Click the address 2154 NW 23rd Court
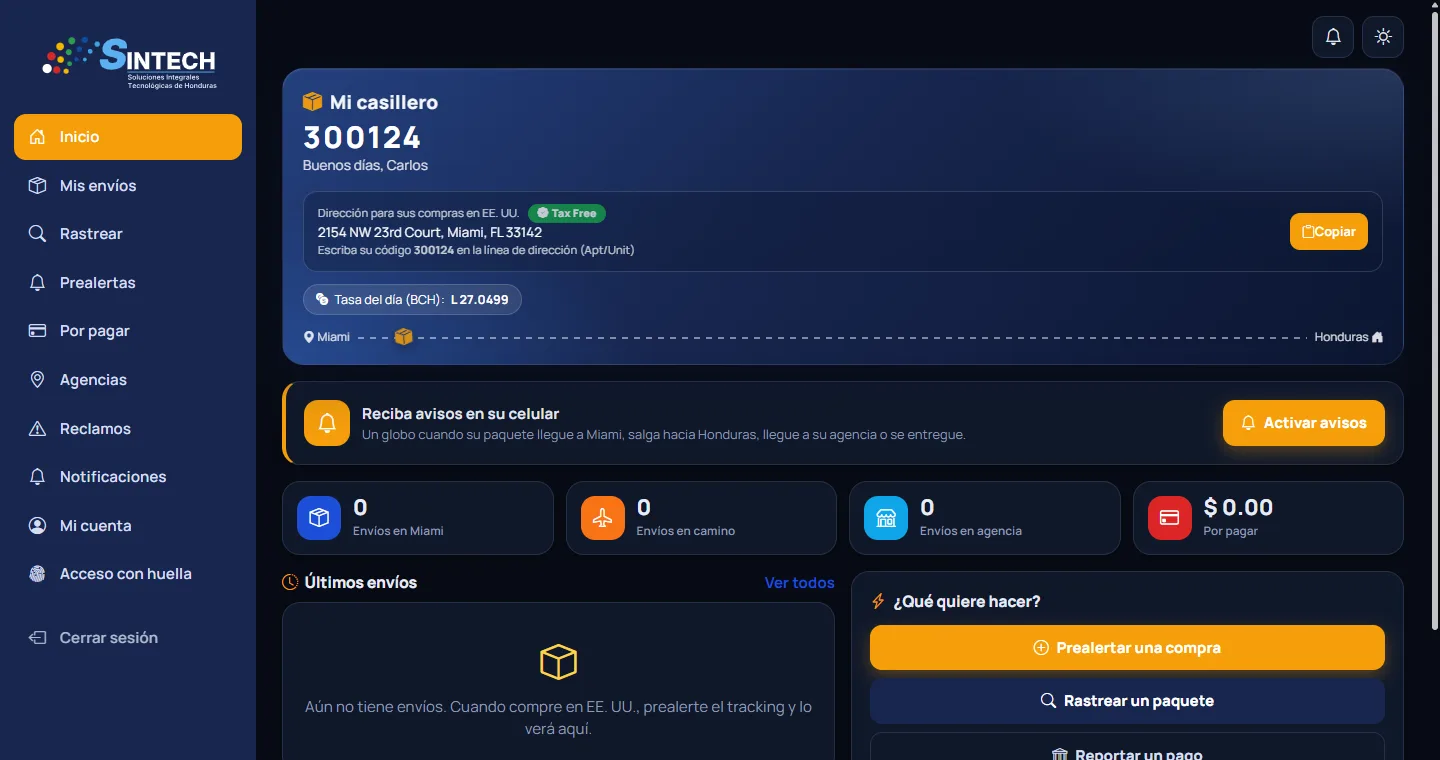This screenshot has width=1440, height=760. pyautogui.click(x=430, y=232)
